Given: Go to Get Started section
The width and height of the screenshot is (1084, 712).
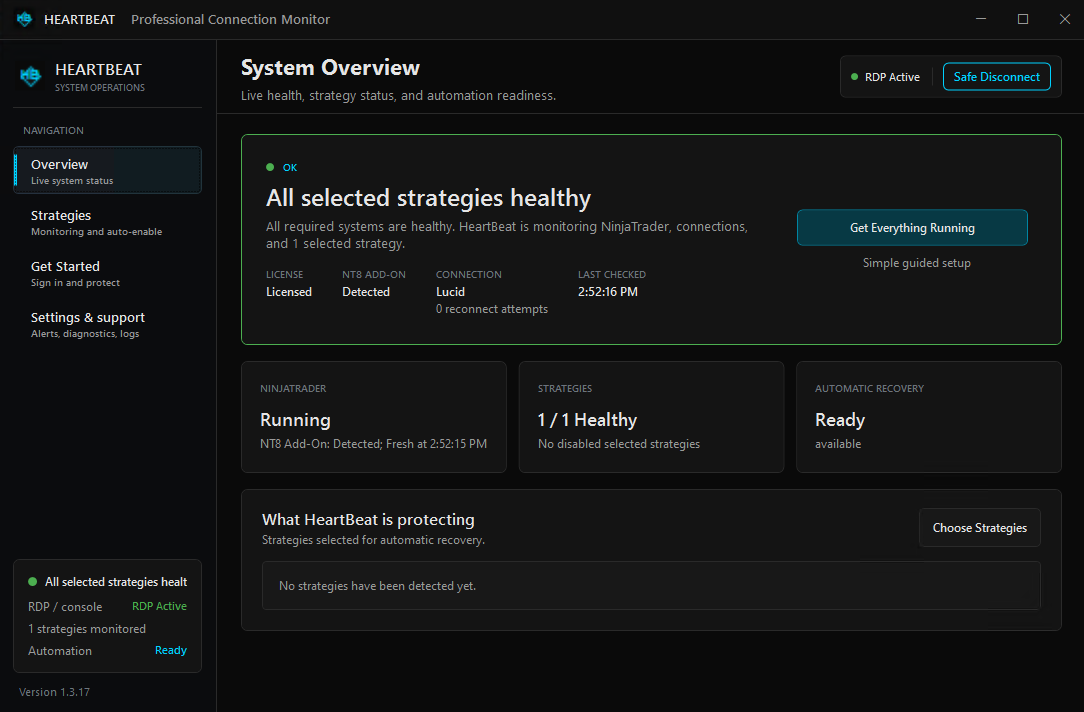Looking at the screenshot, I should (107, 273).
